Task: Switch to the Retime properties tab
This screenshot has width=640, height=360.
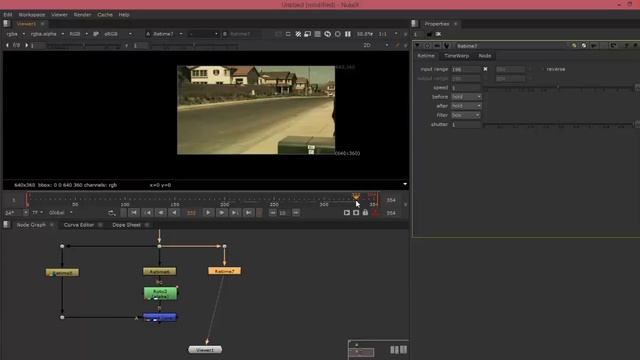Action: pos(426,56)
